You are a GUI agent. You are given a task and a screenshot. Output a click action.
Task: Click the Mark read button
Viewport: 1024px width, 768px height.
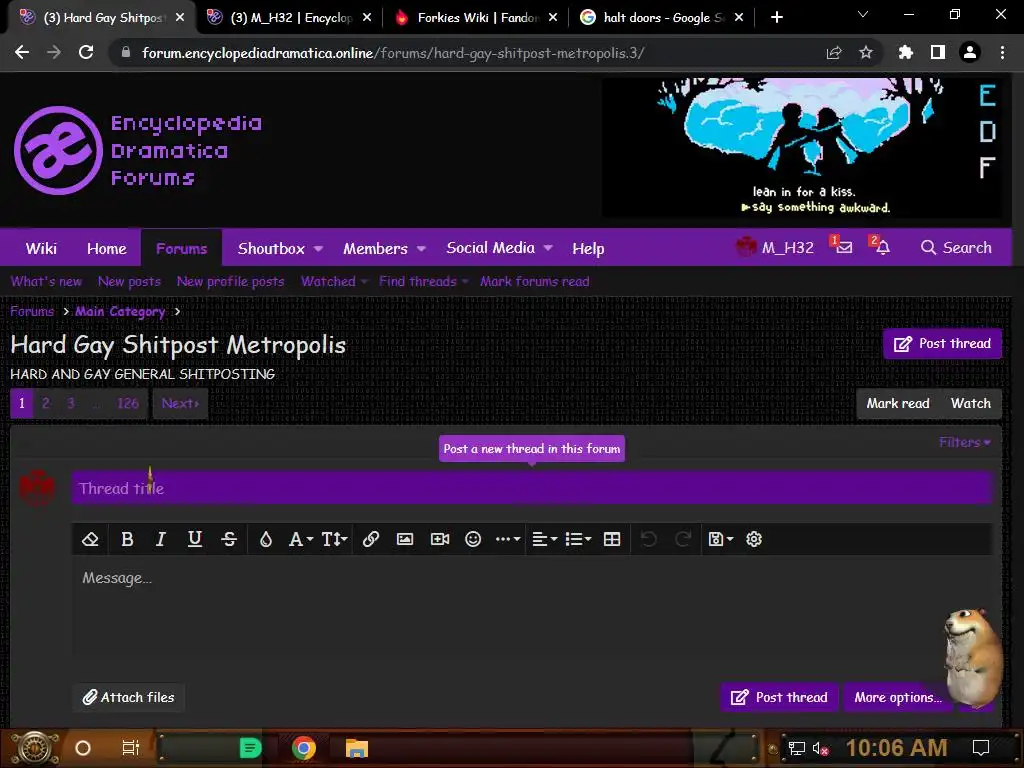[x=898, y=404]
